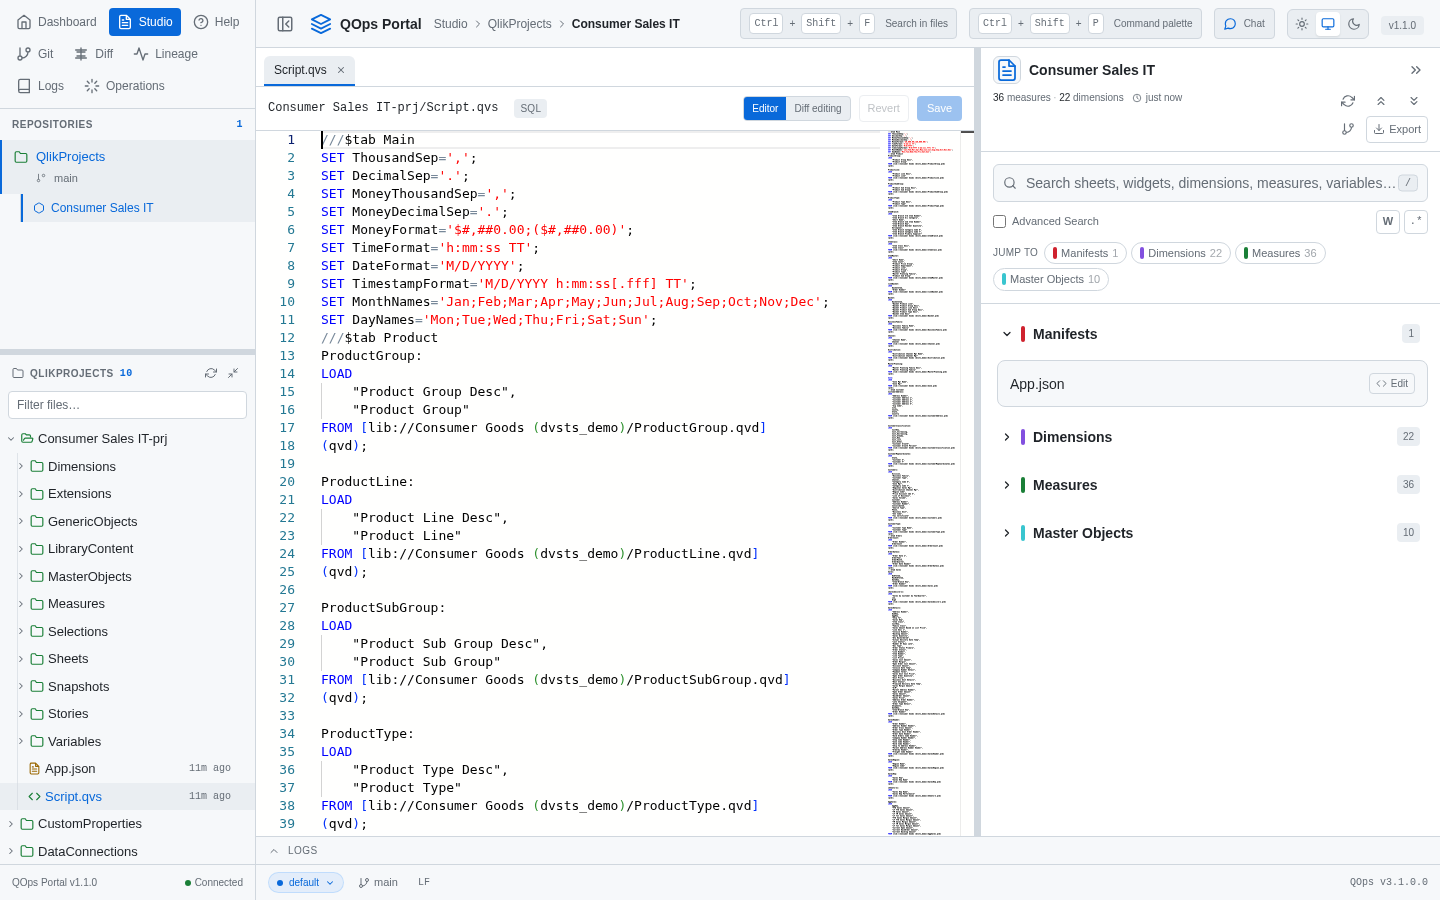Image resolution: width=1440 pixels, height=900 pixels.
Task: Go to the Git section
Action: (x=35, y=54)
